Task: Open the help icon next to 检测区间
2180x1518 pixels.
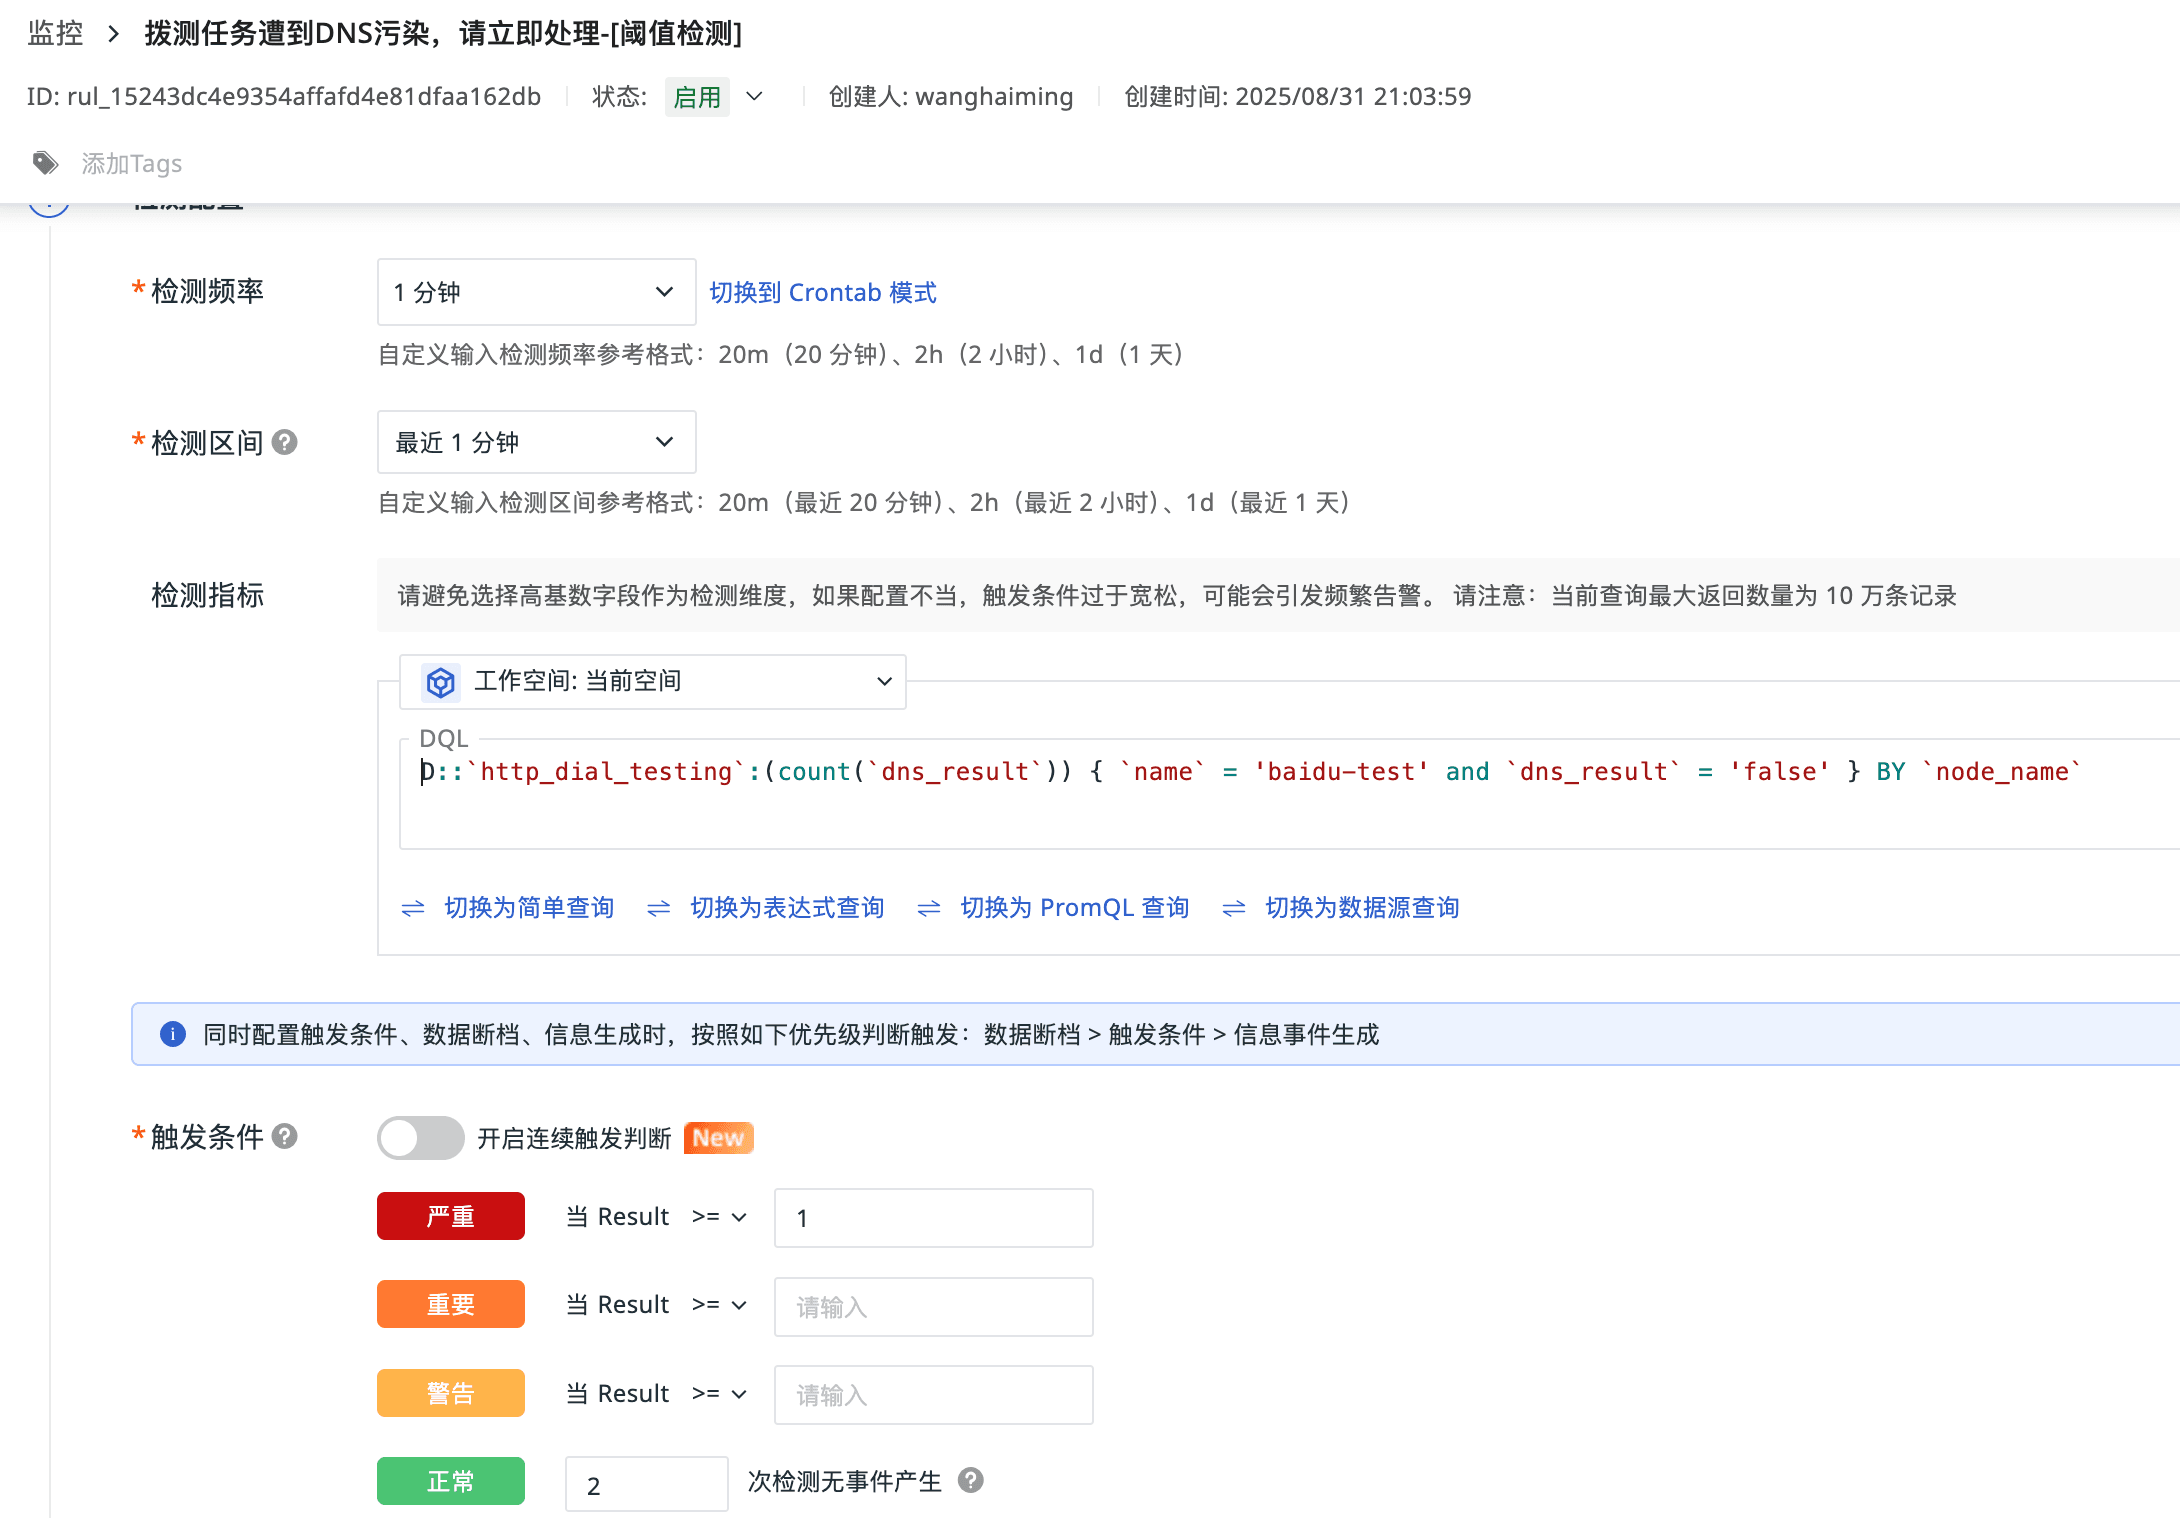Action: click(x=285, y=442)
